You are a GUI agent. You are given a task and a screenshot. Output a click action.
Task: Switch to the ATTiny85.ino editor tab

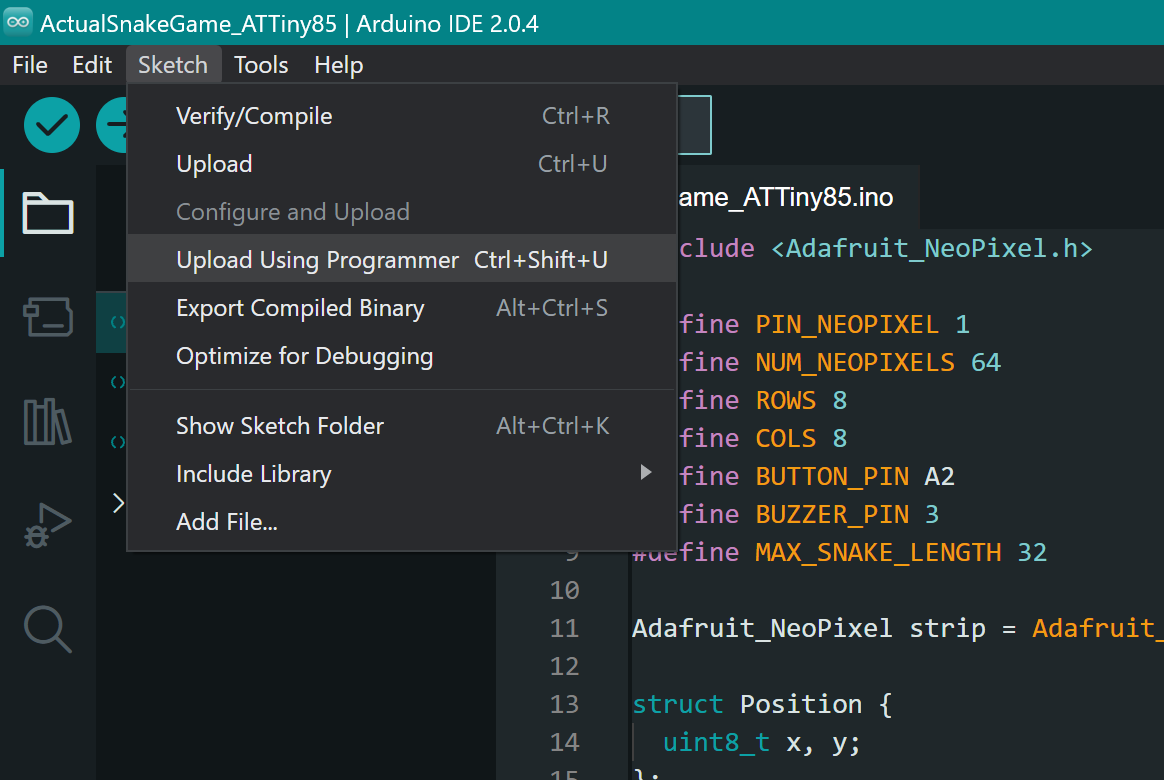click(798, 197)
